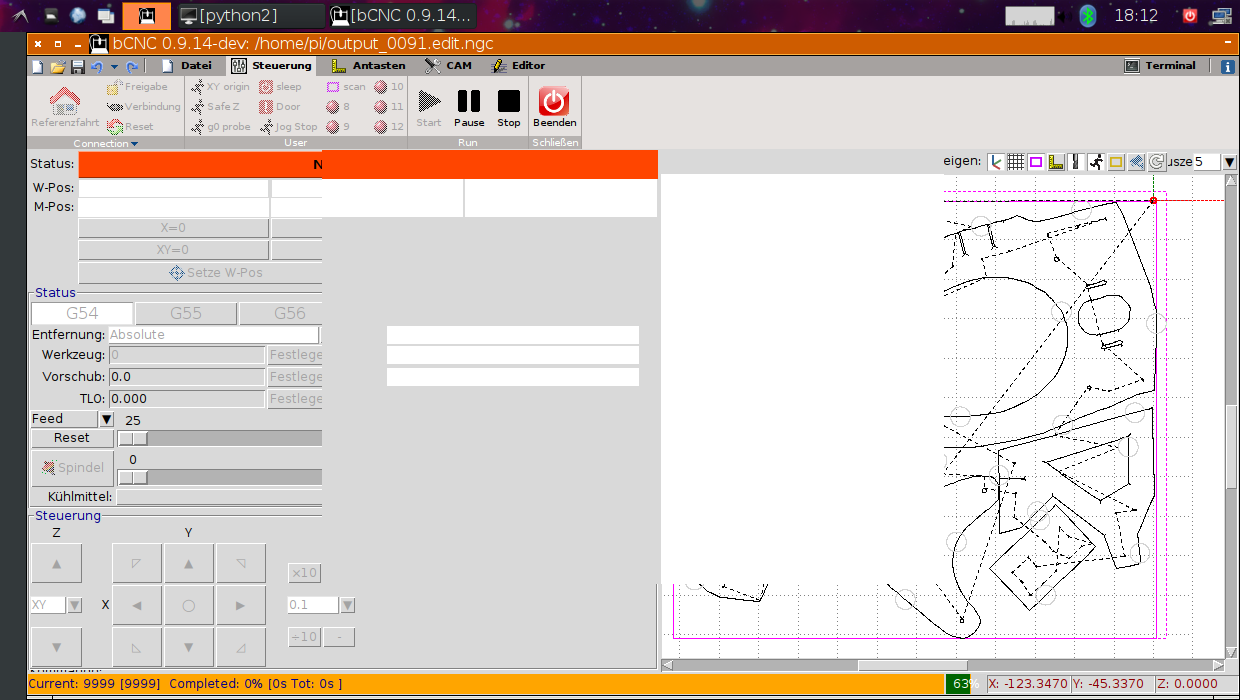Click the Jog Stop user button

tap(288, 127)
